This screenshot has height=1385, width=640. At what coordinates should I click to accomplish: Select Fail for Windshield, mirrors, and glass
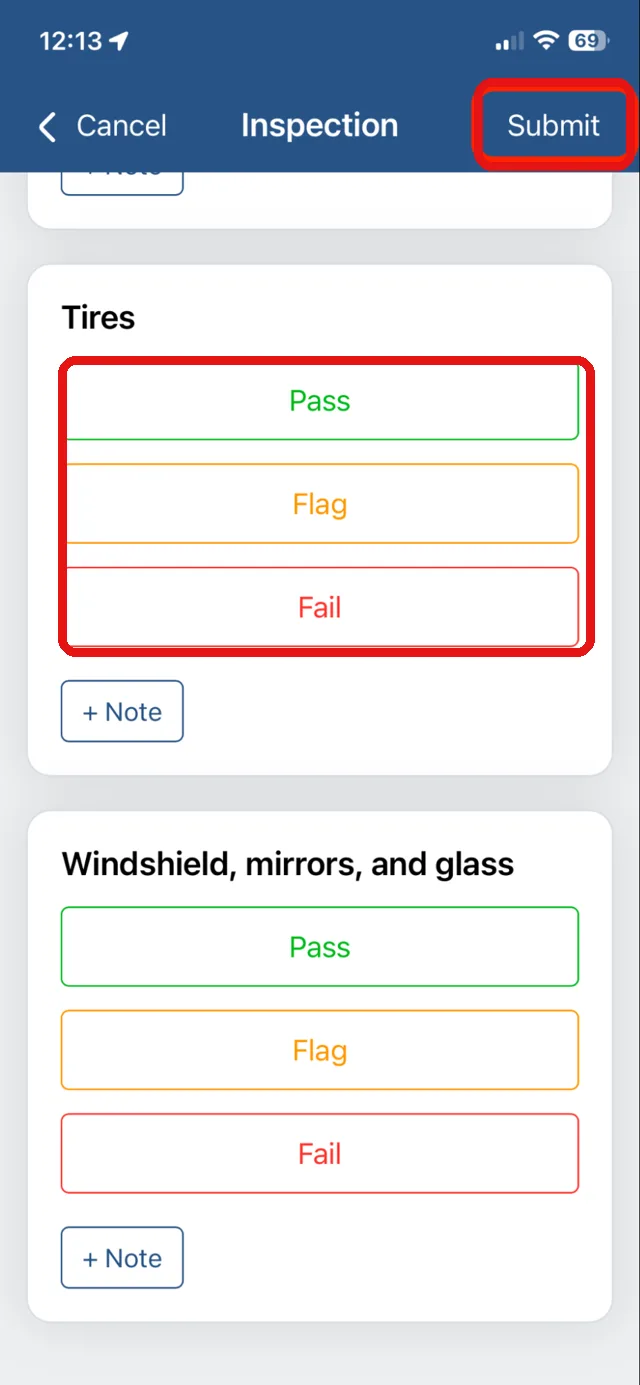pyautogui.click(x=320, y=1153)
